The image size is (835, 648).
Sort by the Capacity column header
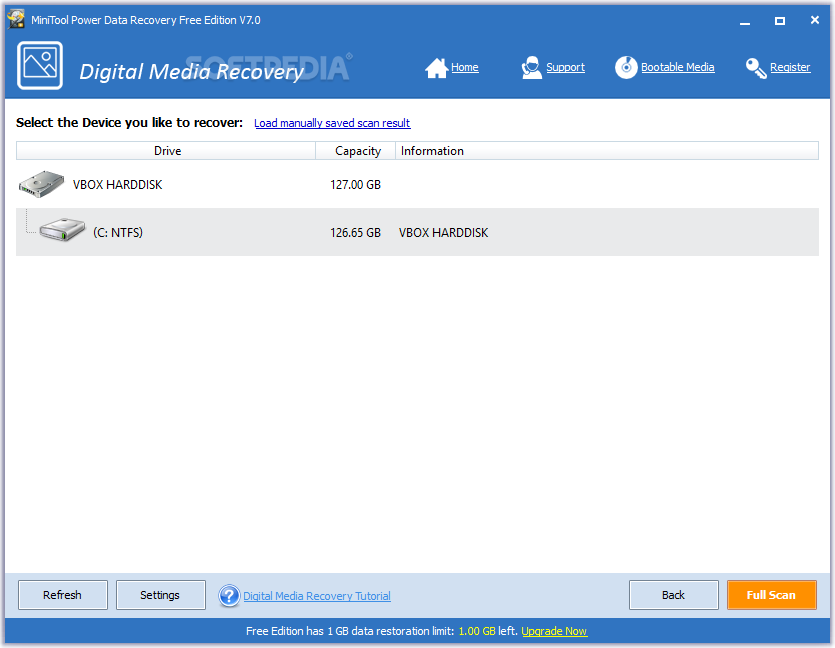[356, 151]
